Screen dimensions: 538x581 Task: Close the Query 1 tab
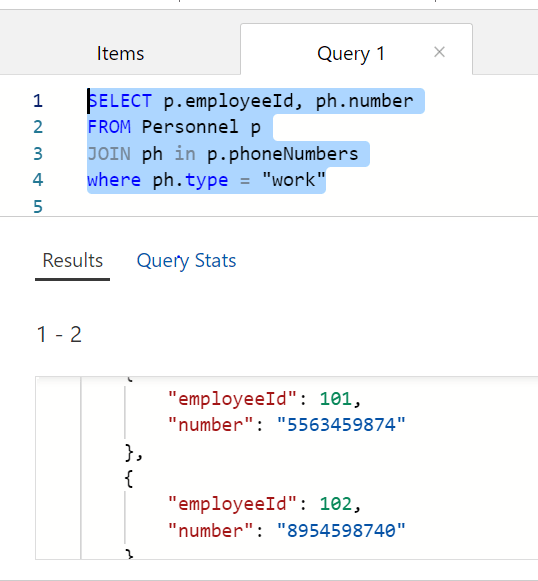439,52
